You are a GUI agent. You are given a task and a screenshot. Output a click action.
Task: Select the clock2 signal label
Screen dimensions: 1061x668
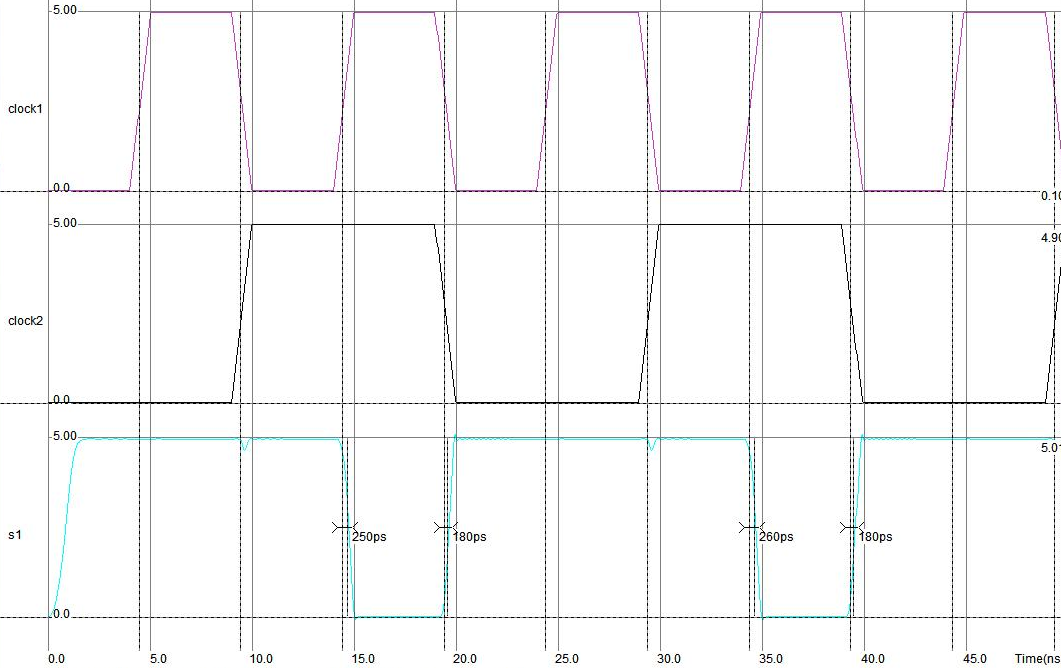(x=25, y=321)
